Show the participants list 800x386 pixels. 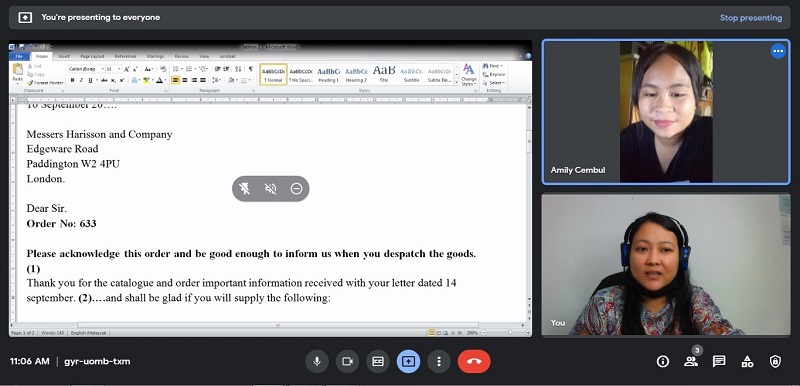[691, 362]
